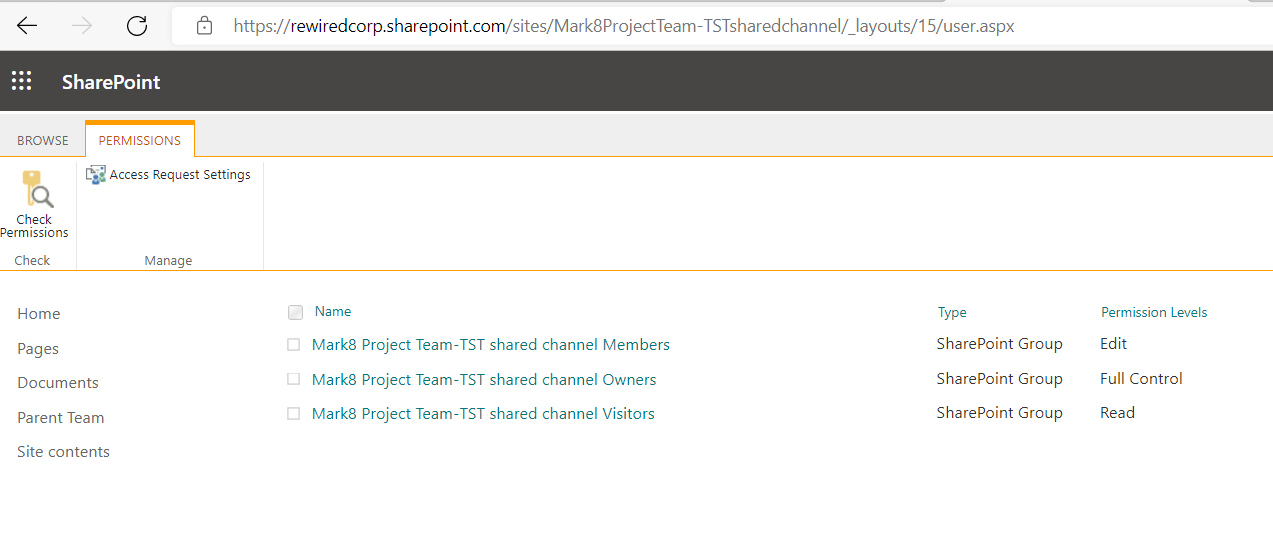Select the shared channel Owners row checkbox
1273x537 pixels.
coord(294,380)
